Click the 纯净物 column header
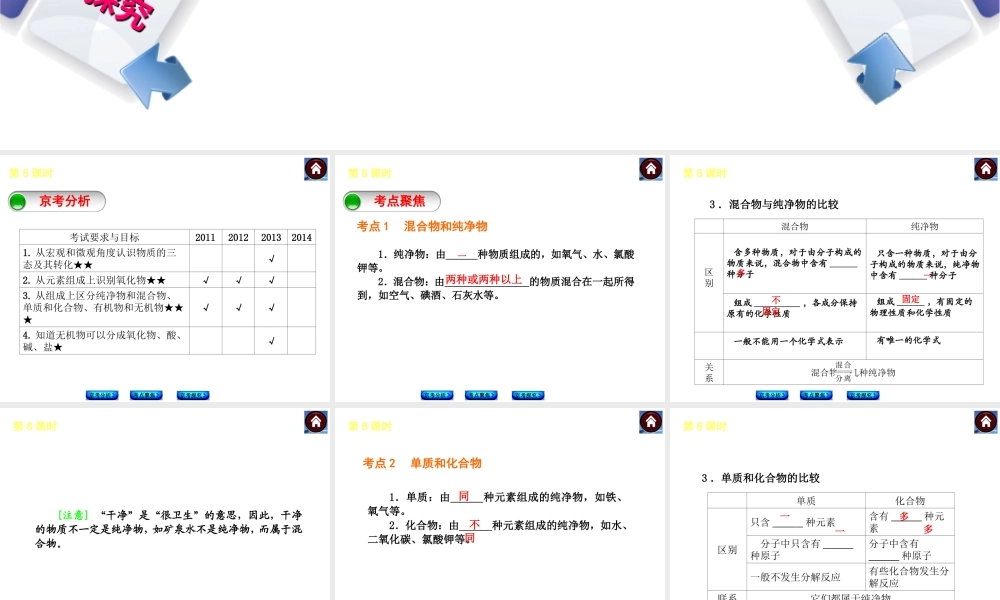This screenshot has height=600, width=1000. (925, 226)
